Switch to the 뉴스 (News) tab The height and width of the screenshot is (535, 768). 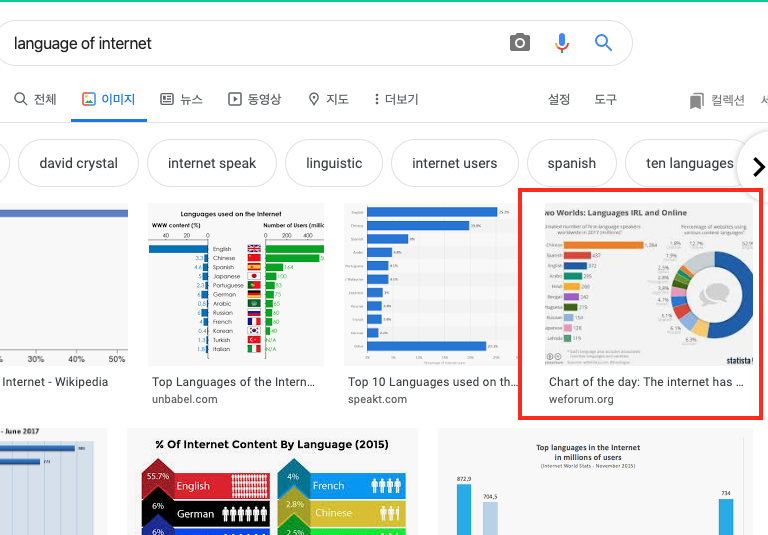tap(181, 99)
